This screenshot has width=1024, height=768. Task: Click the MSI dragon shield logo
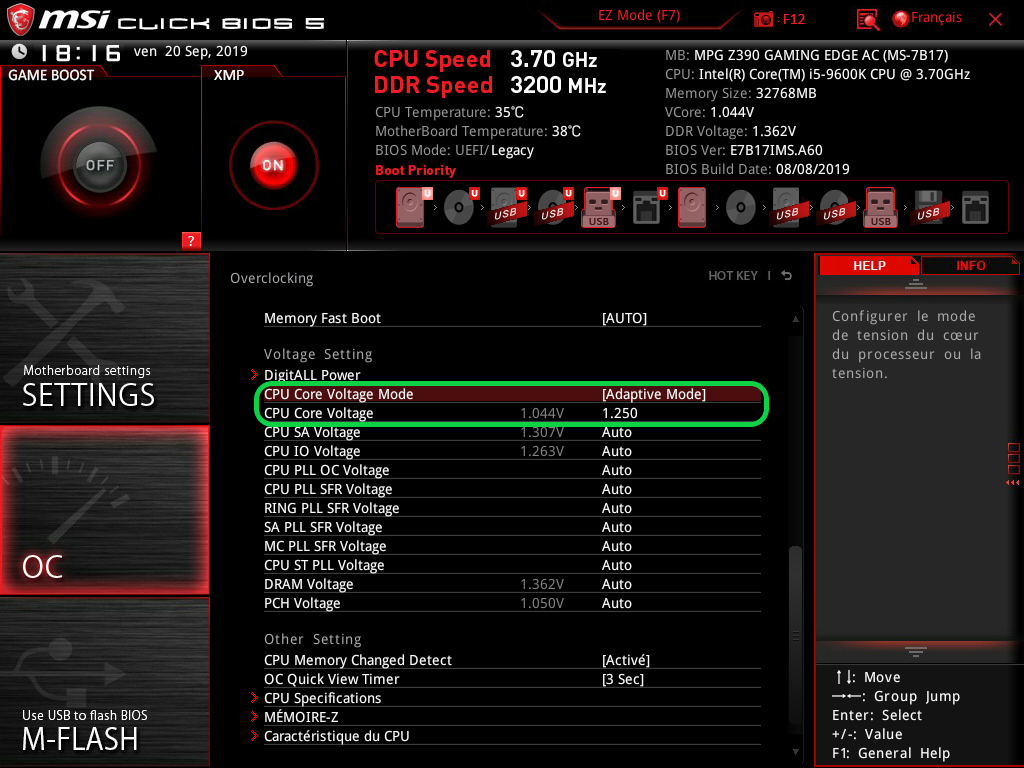(x=20, y=19)
